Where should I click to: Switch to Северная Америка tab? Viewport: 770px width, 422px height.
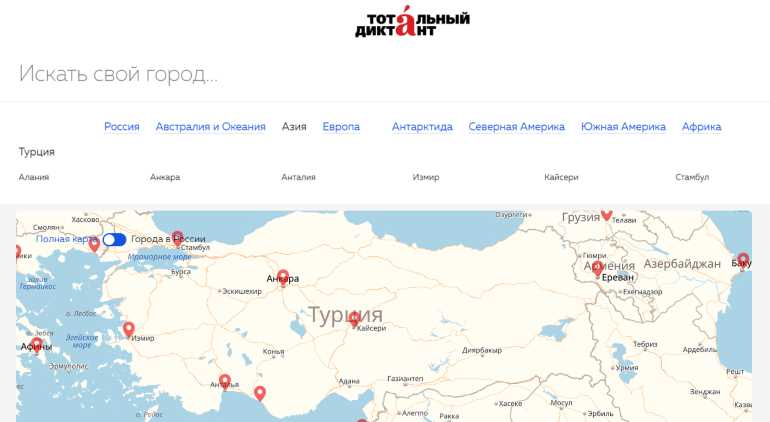click(x=516, y=127)
